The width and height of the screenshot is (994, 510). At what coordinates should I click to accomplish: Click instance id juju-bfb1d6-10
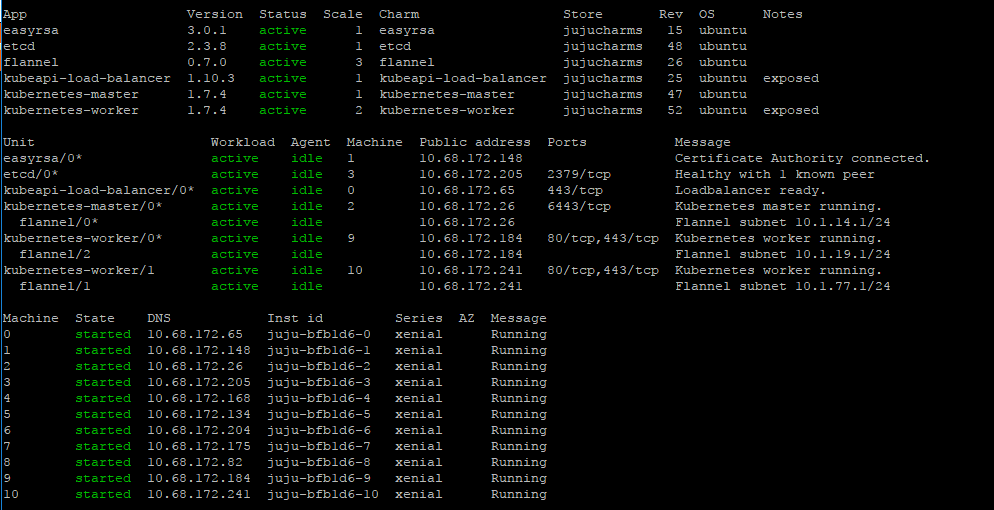[x=323, y=494]
